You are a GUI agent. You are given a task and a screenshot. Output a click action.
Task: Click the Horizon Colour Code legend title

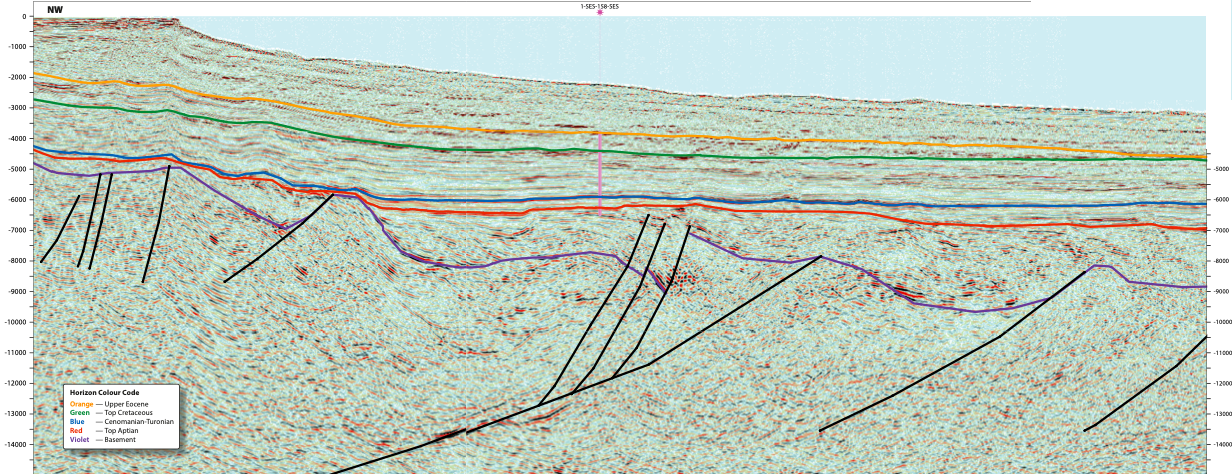[104, 393]
